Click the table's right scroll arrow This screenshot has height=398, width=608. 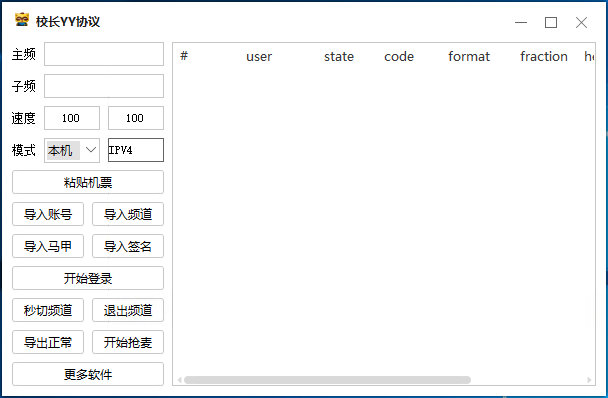[589, 380]
